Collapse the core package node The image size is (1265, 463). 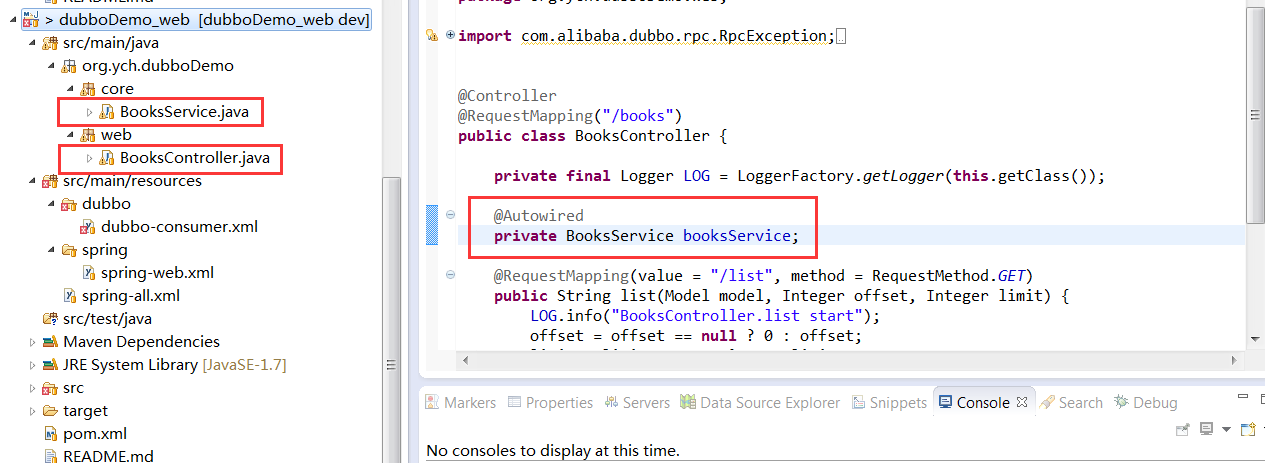pos(70,89)
